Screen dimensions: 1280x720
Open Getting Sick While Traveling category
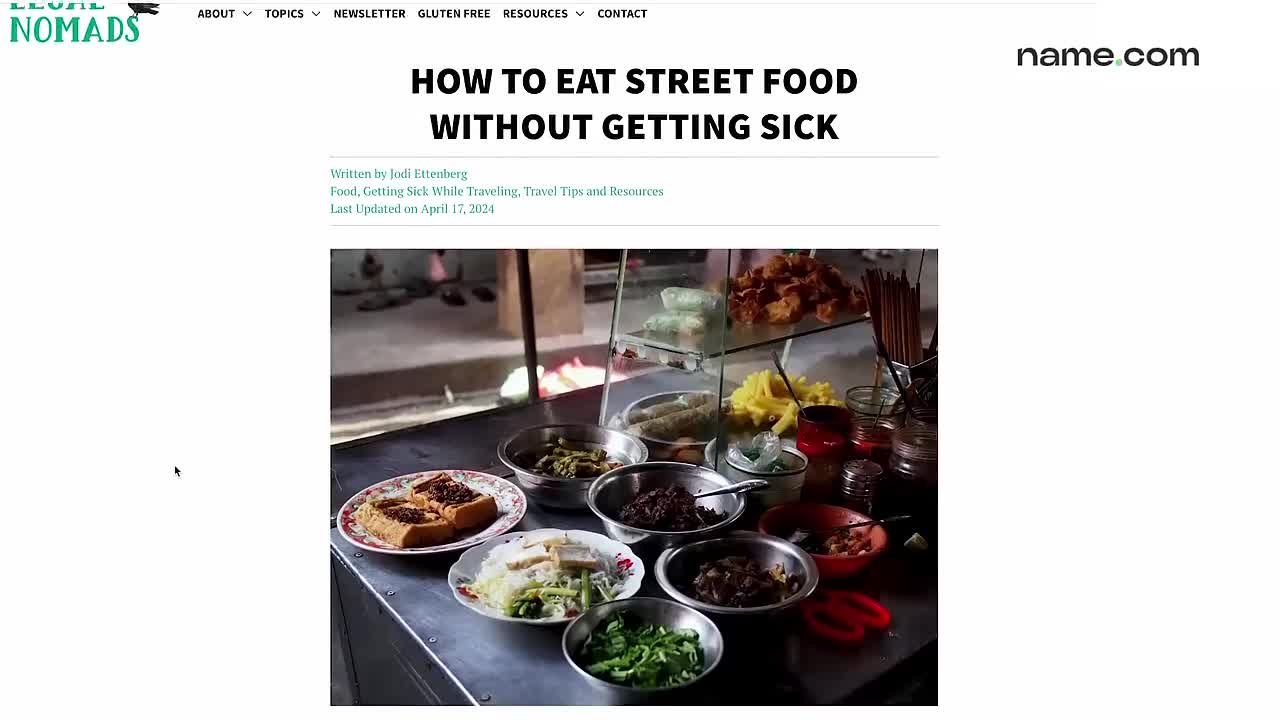(440, 191)
